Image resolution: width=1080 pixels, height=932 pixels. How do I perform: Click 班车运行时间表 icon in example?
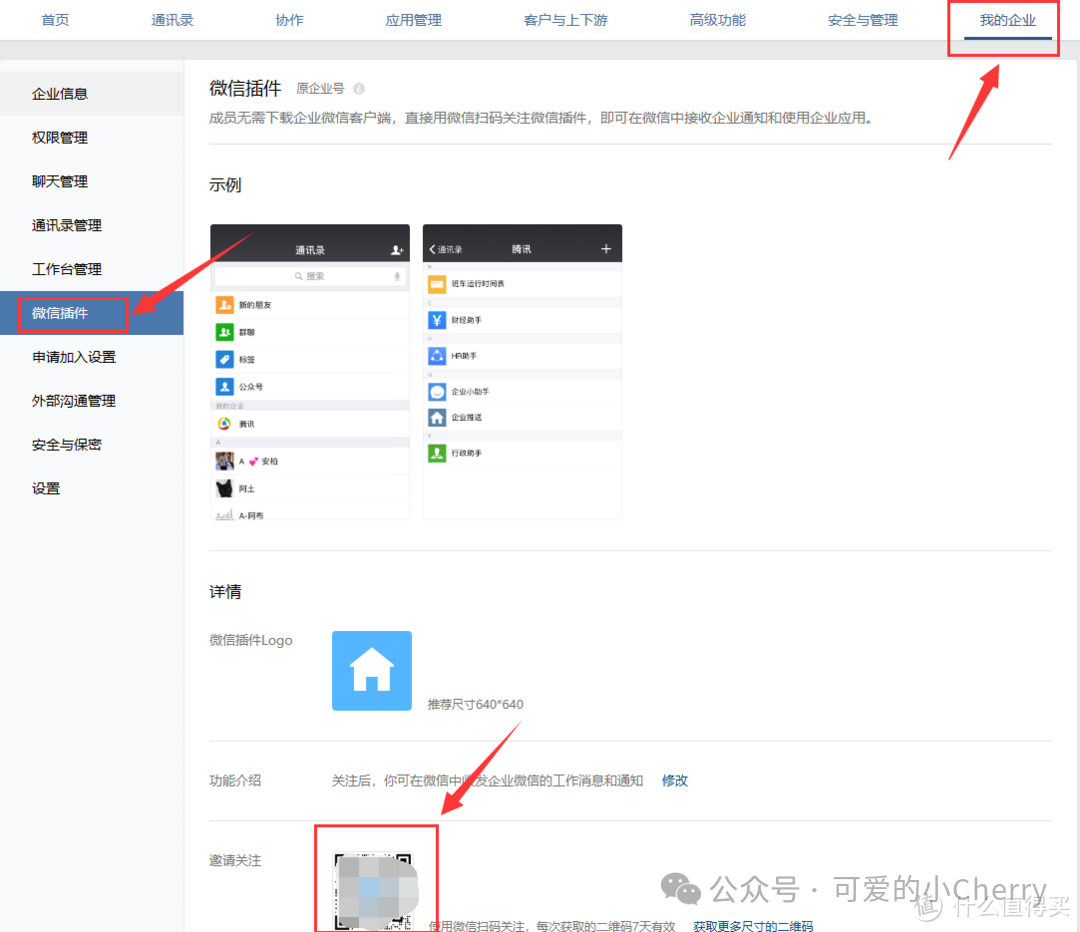point(437,284)
